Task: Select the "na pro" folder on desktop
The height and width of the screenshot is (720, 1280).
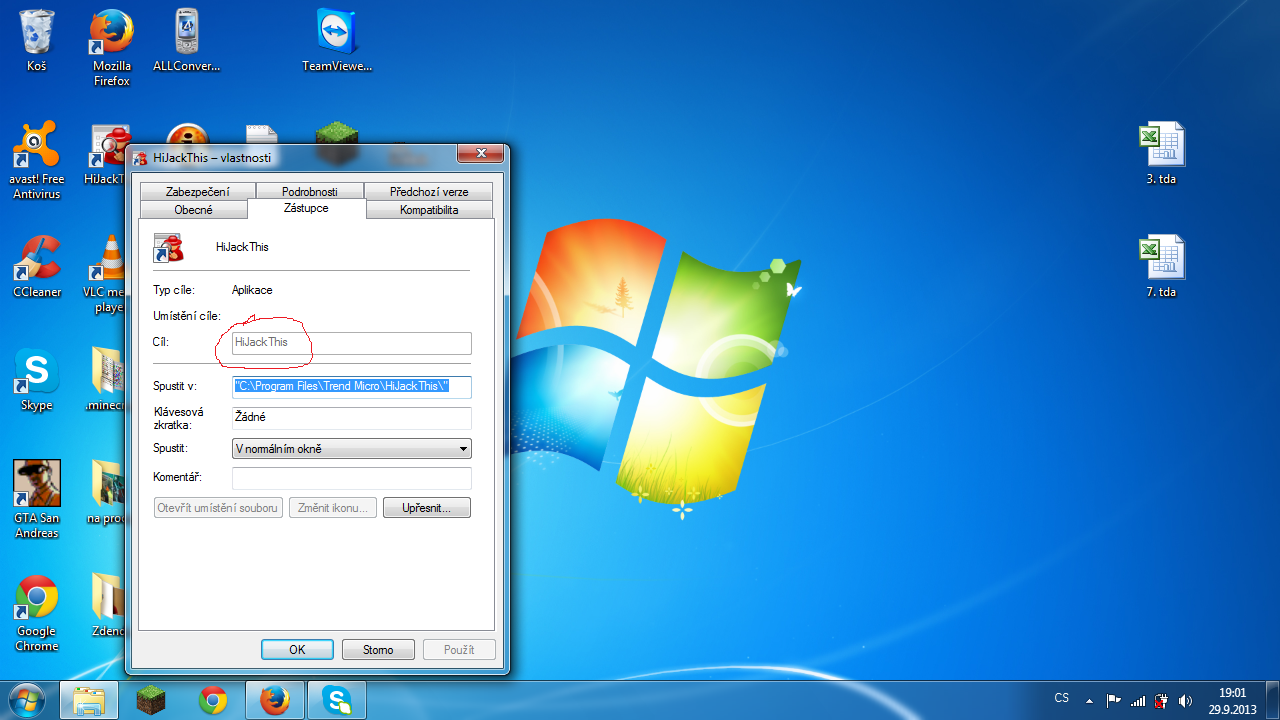Action: tap(106, 493)
